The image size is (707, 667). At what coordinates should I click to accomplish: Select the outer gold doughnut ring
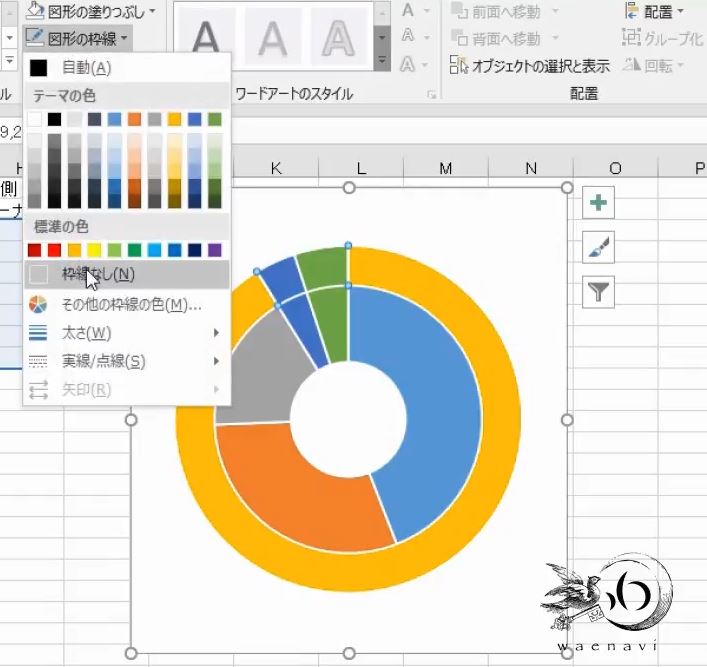click(500, 419)
